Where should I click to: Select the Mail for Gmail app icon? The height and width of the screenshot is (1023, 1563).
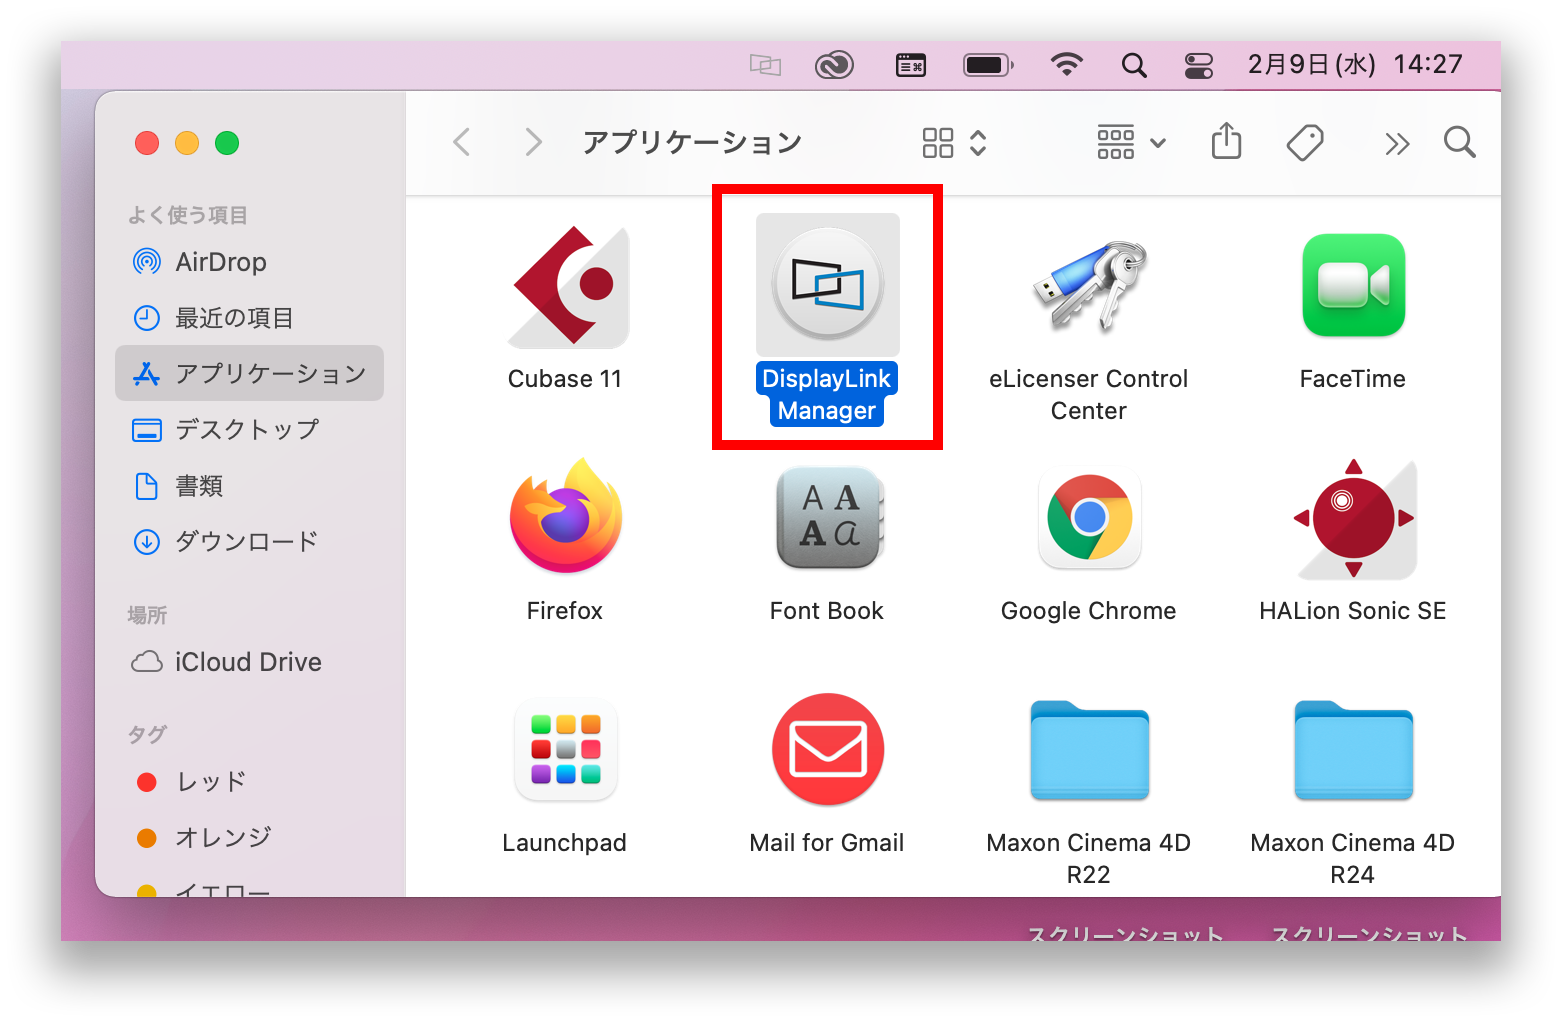[828, 749]
